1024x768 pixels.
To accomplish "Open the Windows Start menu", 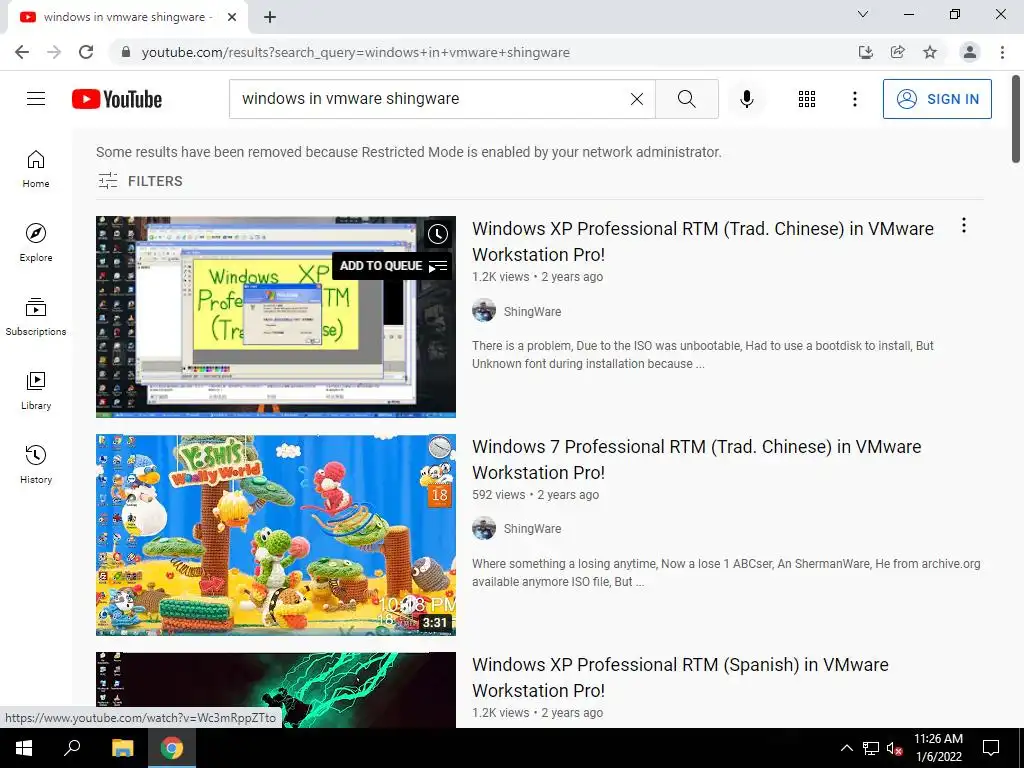I will pyautogui.click(x=24, y=748).
